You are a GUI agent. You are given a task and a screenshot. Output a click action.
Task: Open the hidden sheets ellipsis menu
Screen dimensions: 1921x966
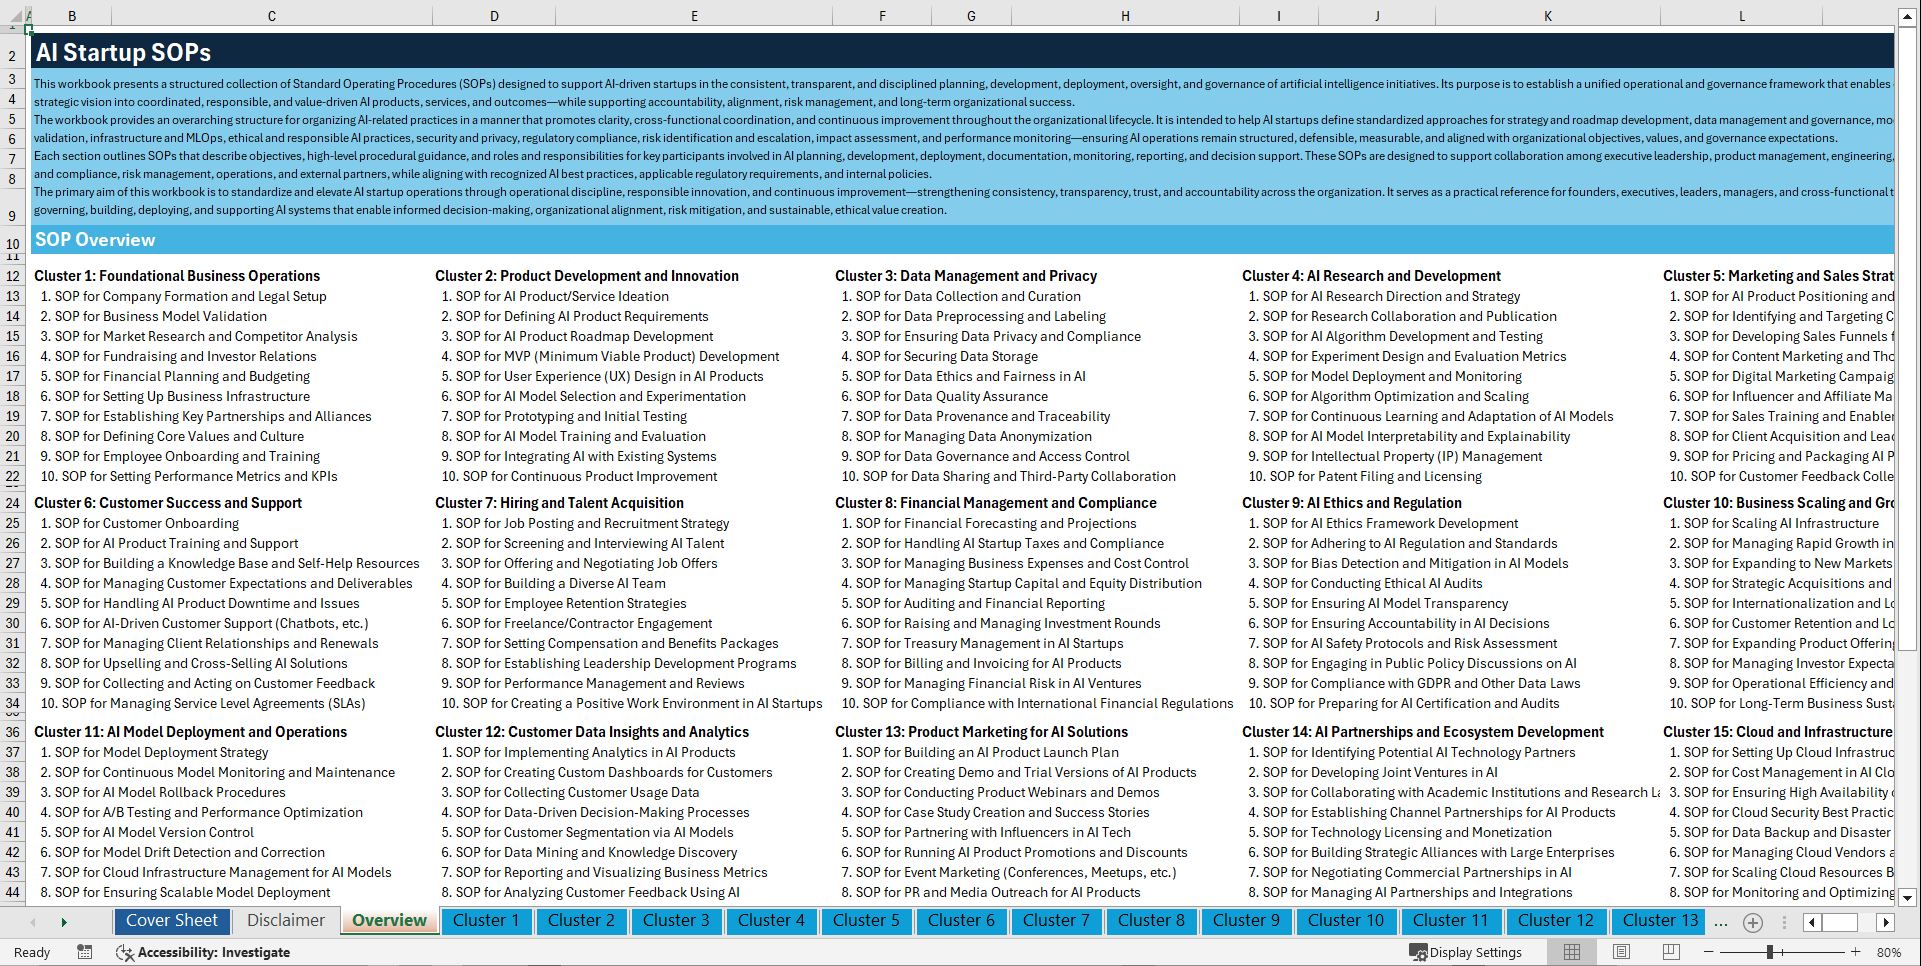tap(1720, 923)
